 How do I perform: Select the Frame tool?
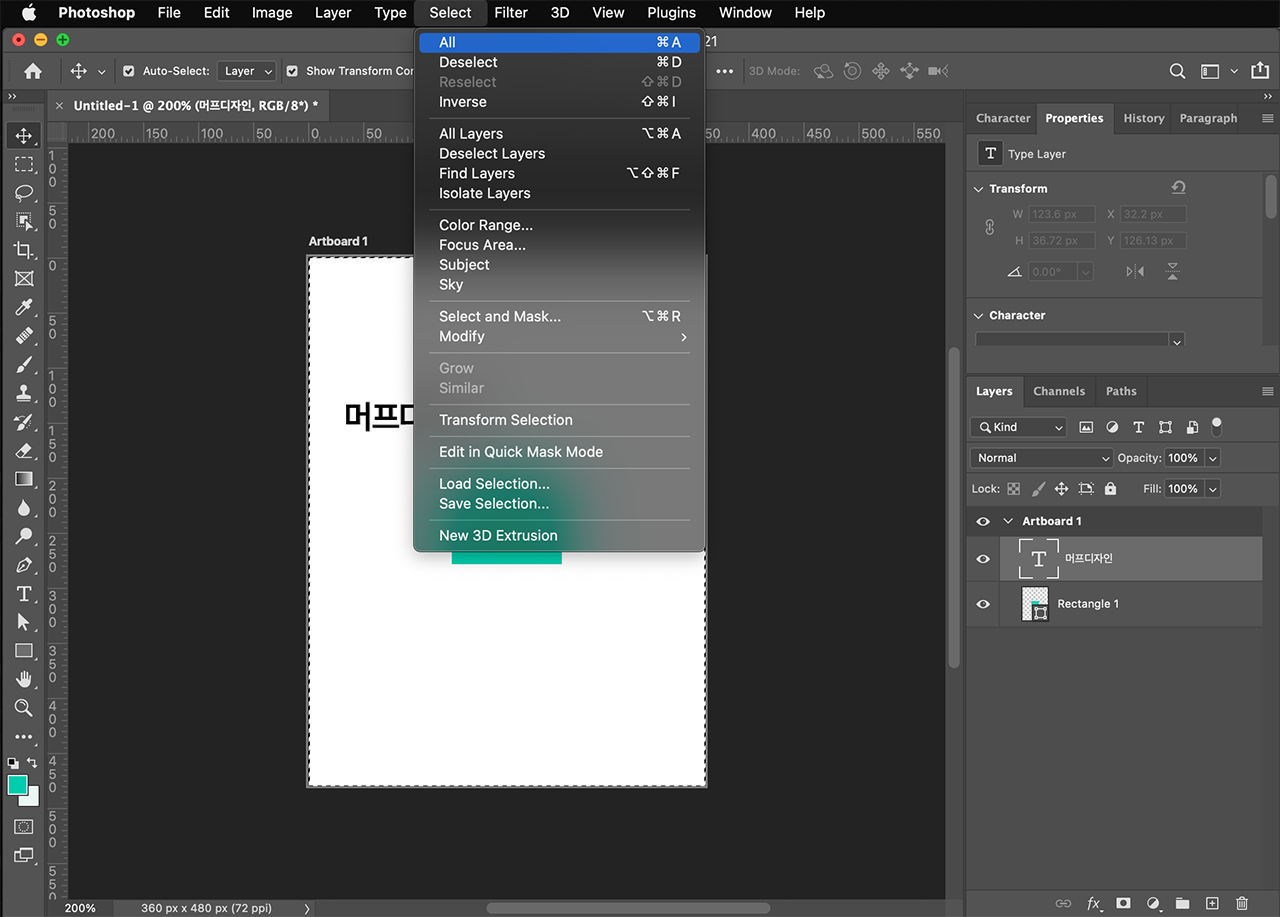pyautogui.click(x=24, y=278)
